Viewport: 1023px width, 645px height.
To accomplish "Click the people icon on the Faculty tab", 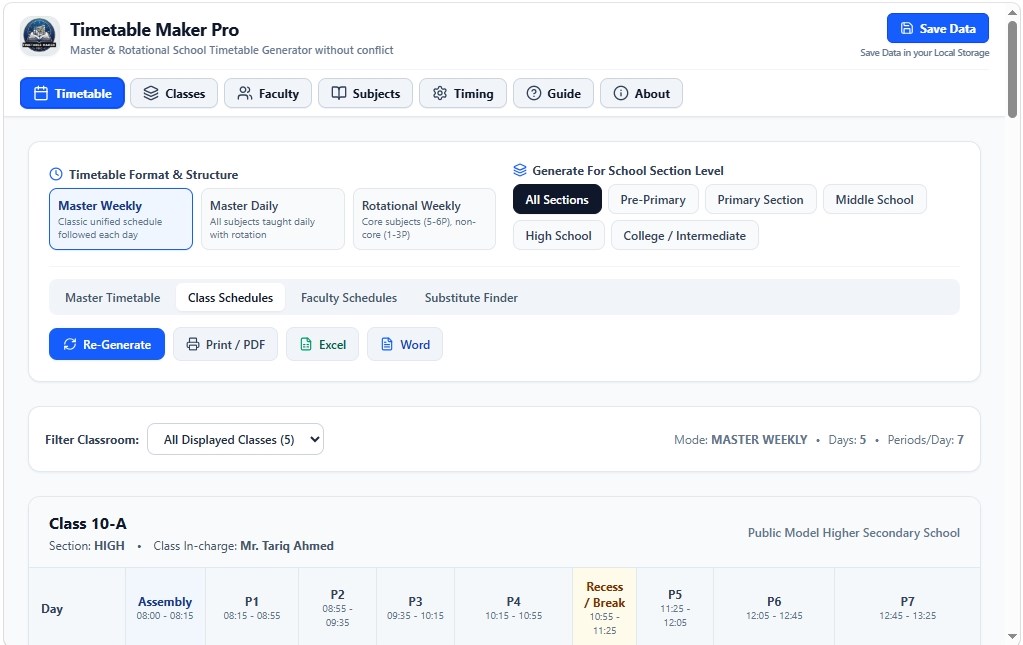I will coord(245,93).
